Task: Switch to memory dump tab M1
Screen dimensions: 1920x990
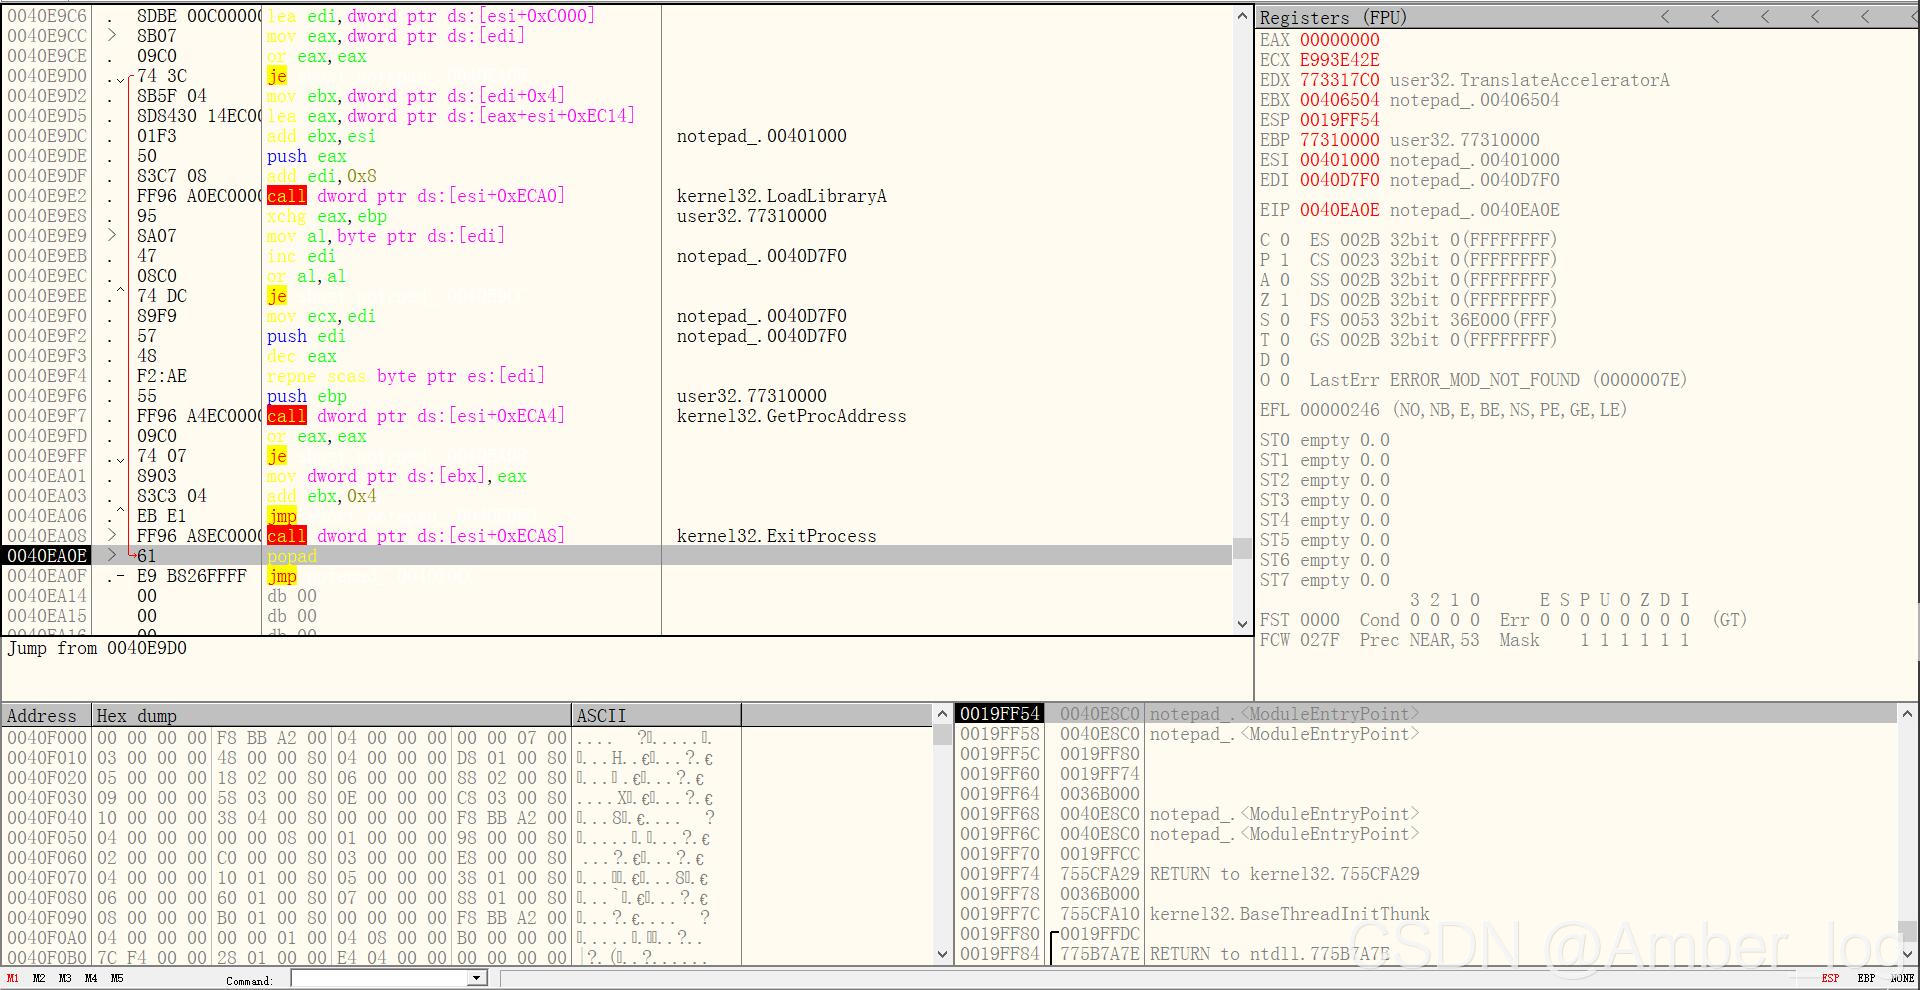Action: (x=13, y=979)
